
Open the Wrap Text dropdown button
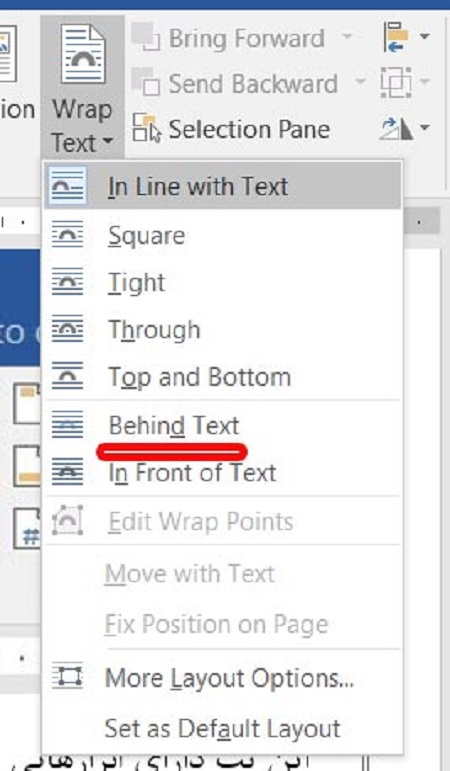click(x=82, y=86)
